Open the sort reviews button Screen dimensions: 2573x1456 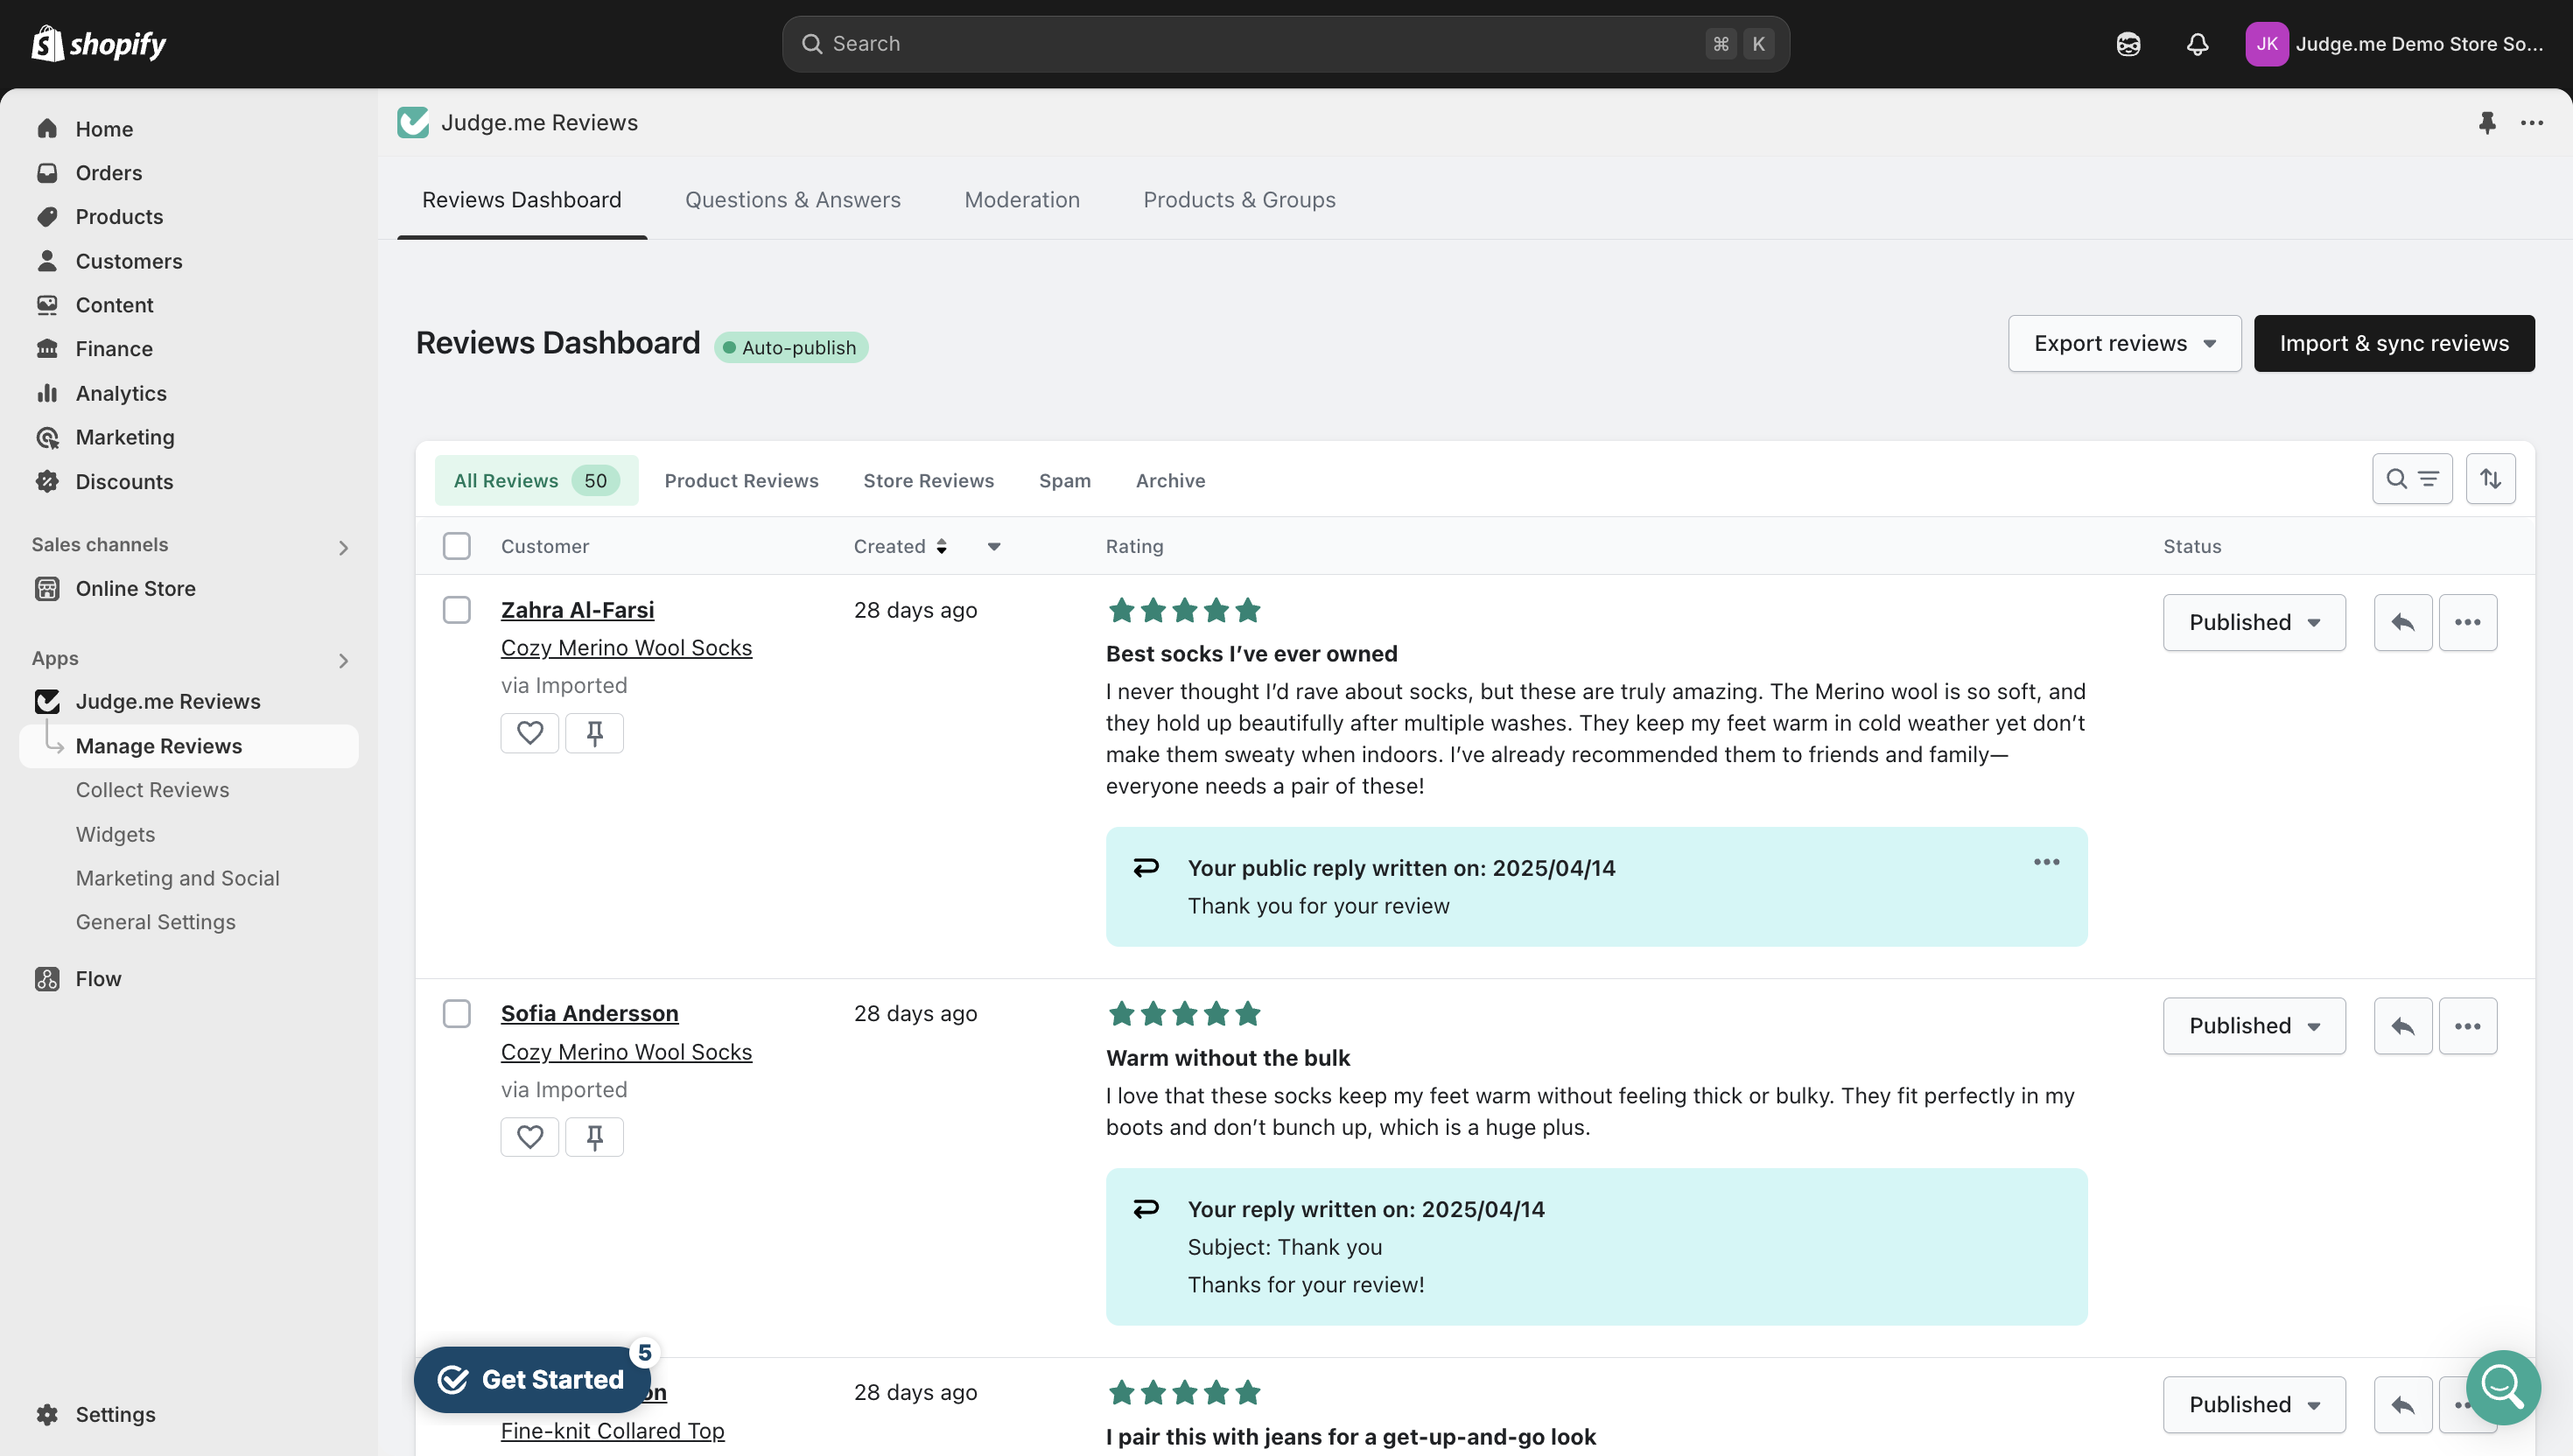coord(2490,479)
